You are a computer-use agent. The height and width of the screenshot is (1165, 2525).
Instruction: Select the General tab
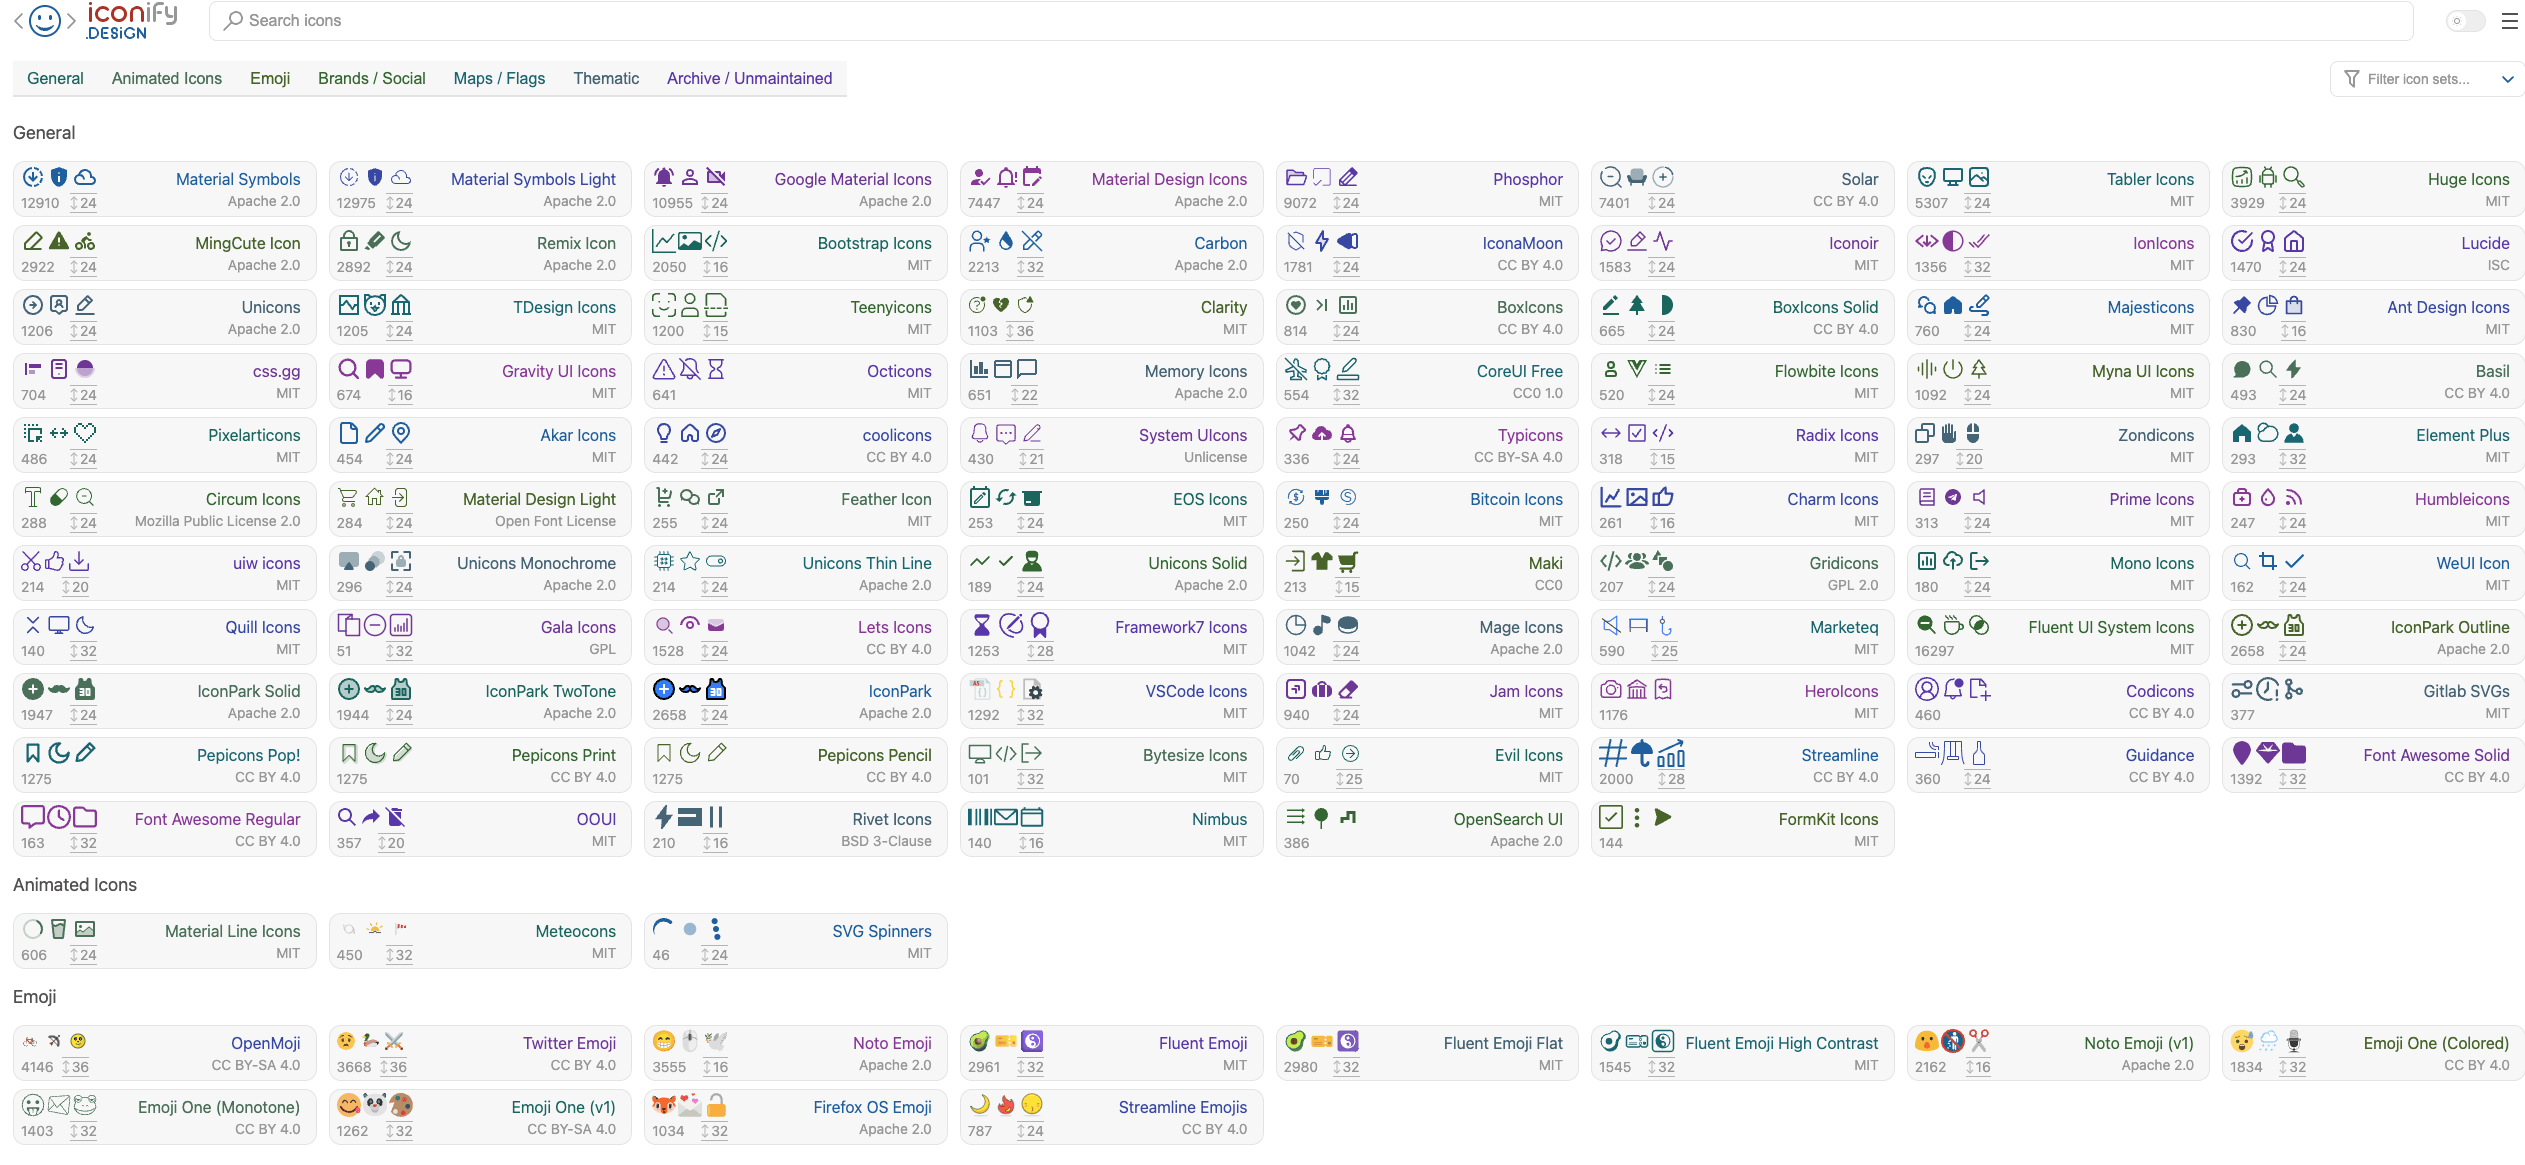coord(55,78)
